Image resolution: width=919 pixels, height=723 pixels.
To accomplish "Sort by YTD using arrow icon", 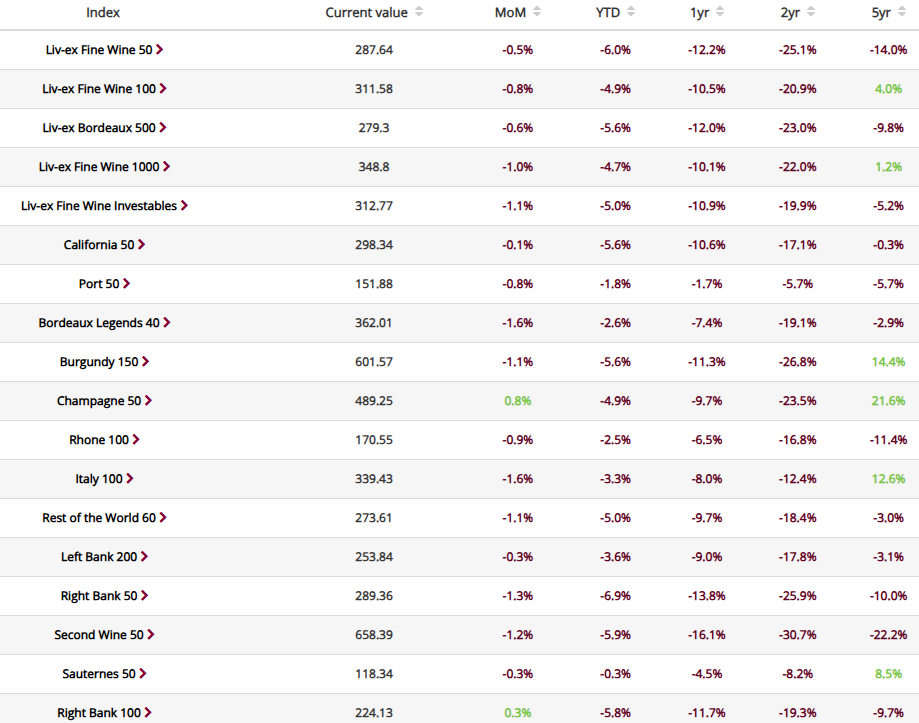I will tap(631, 12).
